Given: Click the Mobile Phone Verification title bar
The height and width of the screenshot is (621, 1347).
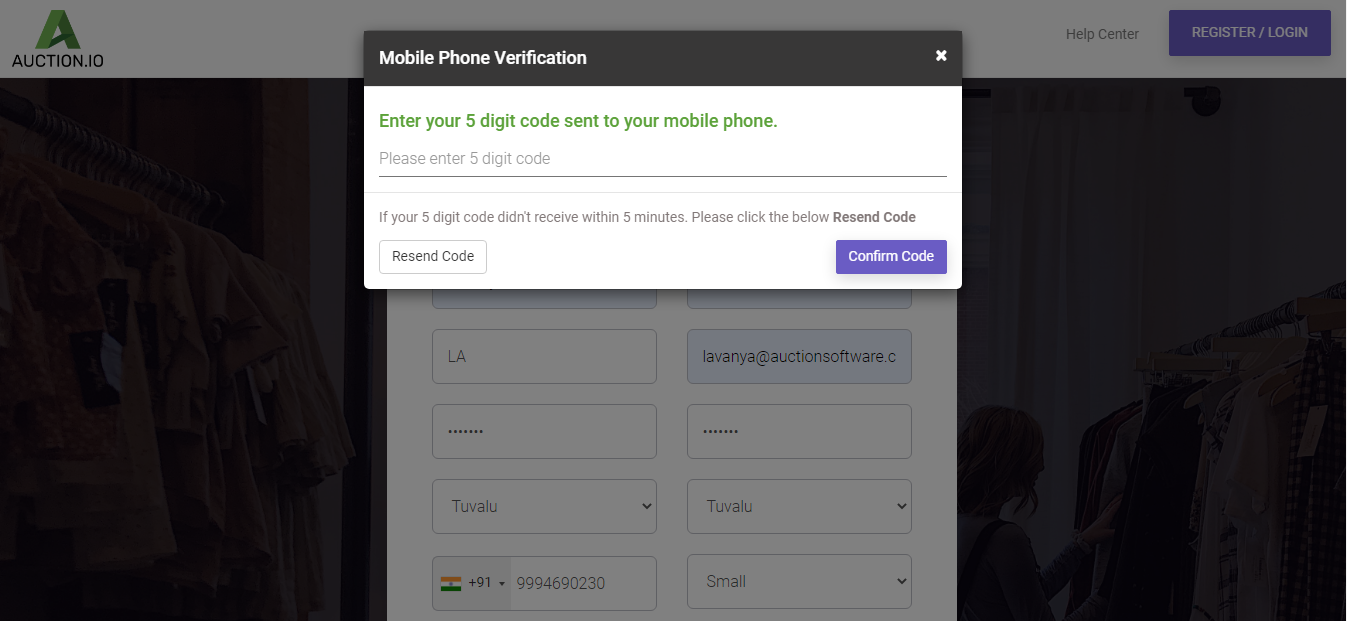Looking at the screenshot, I should click(662, 58).
